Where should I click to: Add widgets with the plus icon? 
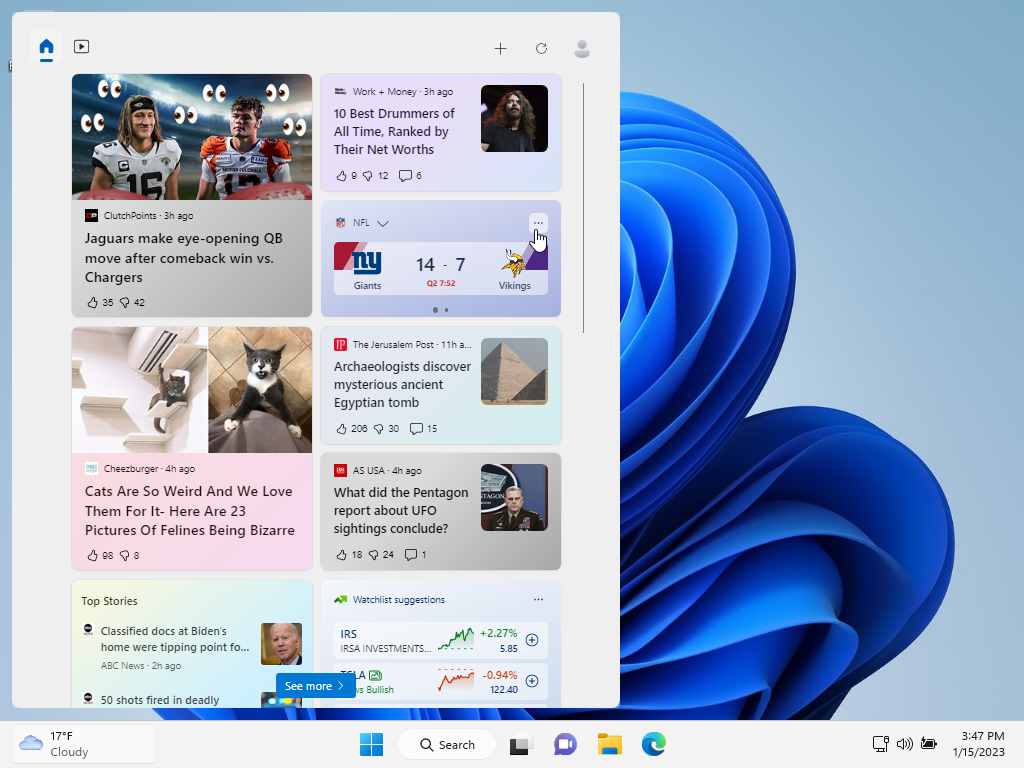(x=500, y=48)
